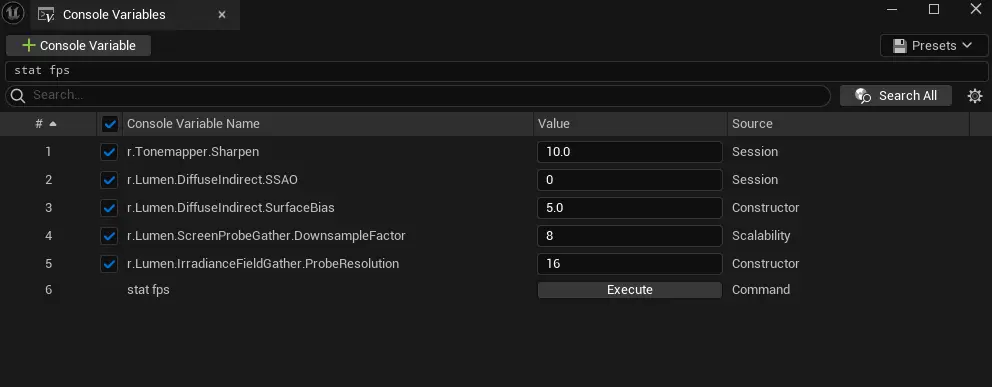
Task: Click the Scalability source cell
Action: [x=761, y=236]
